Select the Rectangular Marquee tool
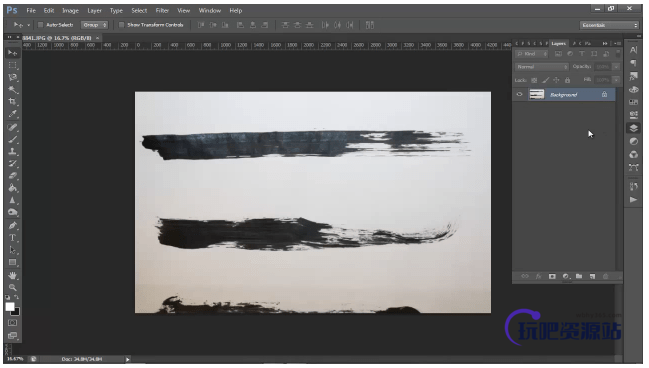Viewport: 649px width, 368px height. (x=12, y=65)
